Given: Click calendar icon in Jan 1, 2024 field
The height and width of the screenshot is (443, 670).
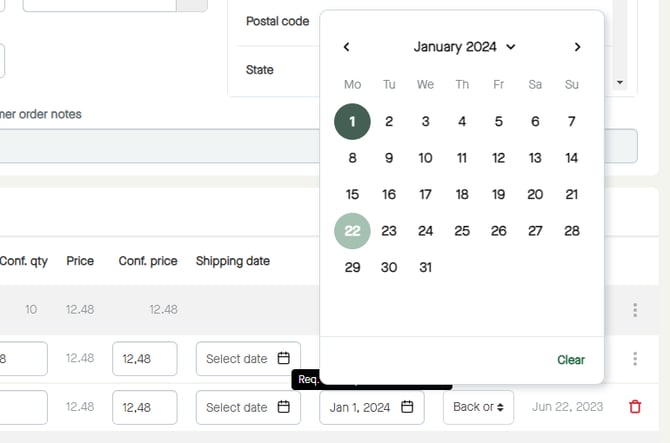Looking at the screenshot, I should [407, 407].
